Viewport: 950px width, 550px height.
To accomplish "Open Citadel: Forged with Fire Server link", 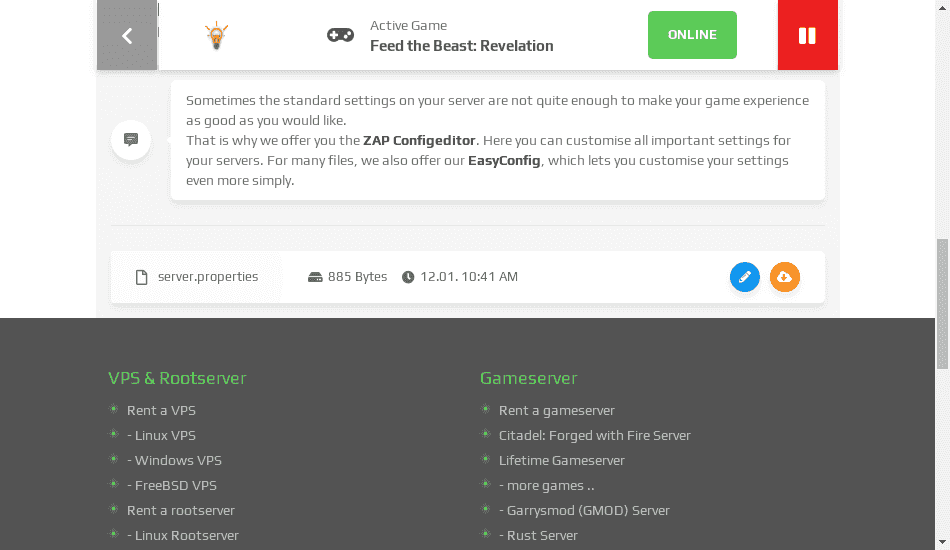I will [595, 435].
